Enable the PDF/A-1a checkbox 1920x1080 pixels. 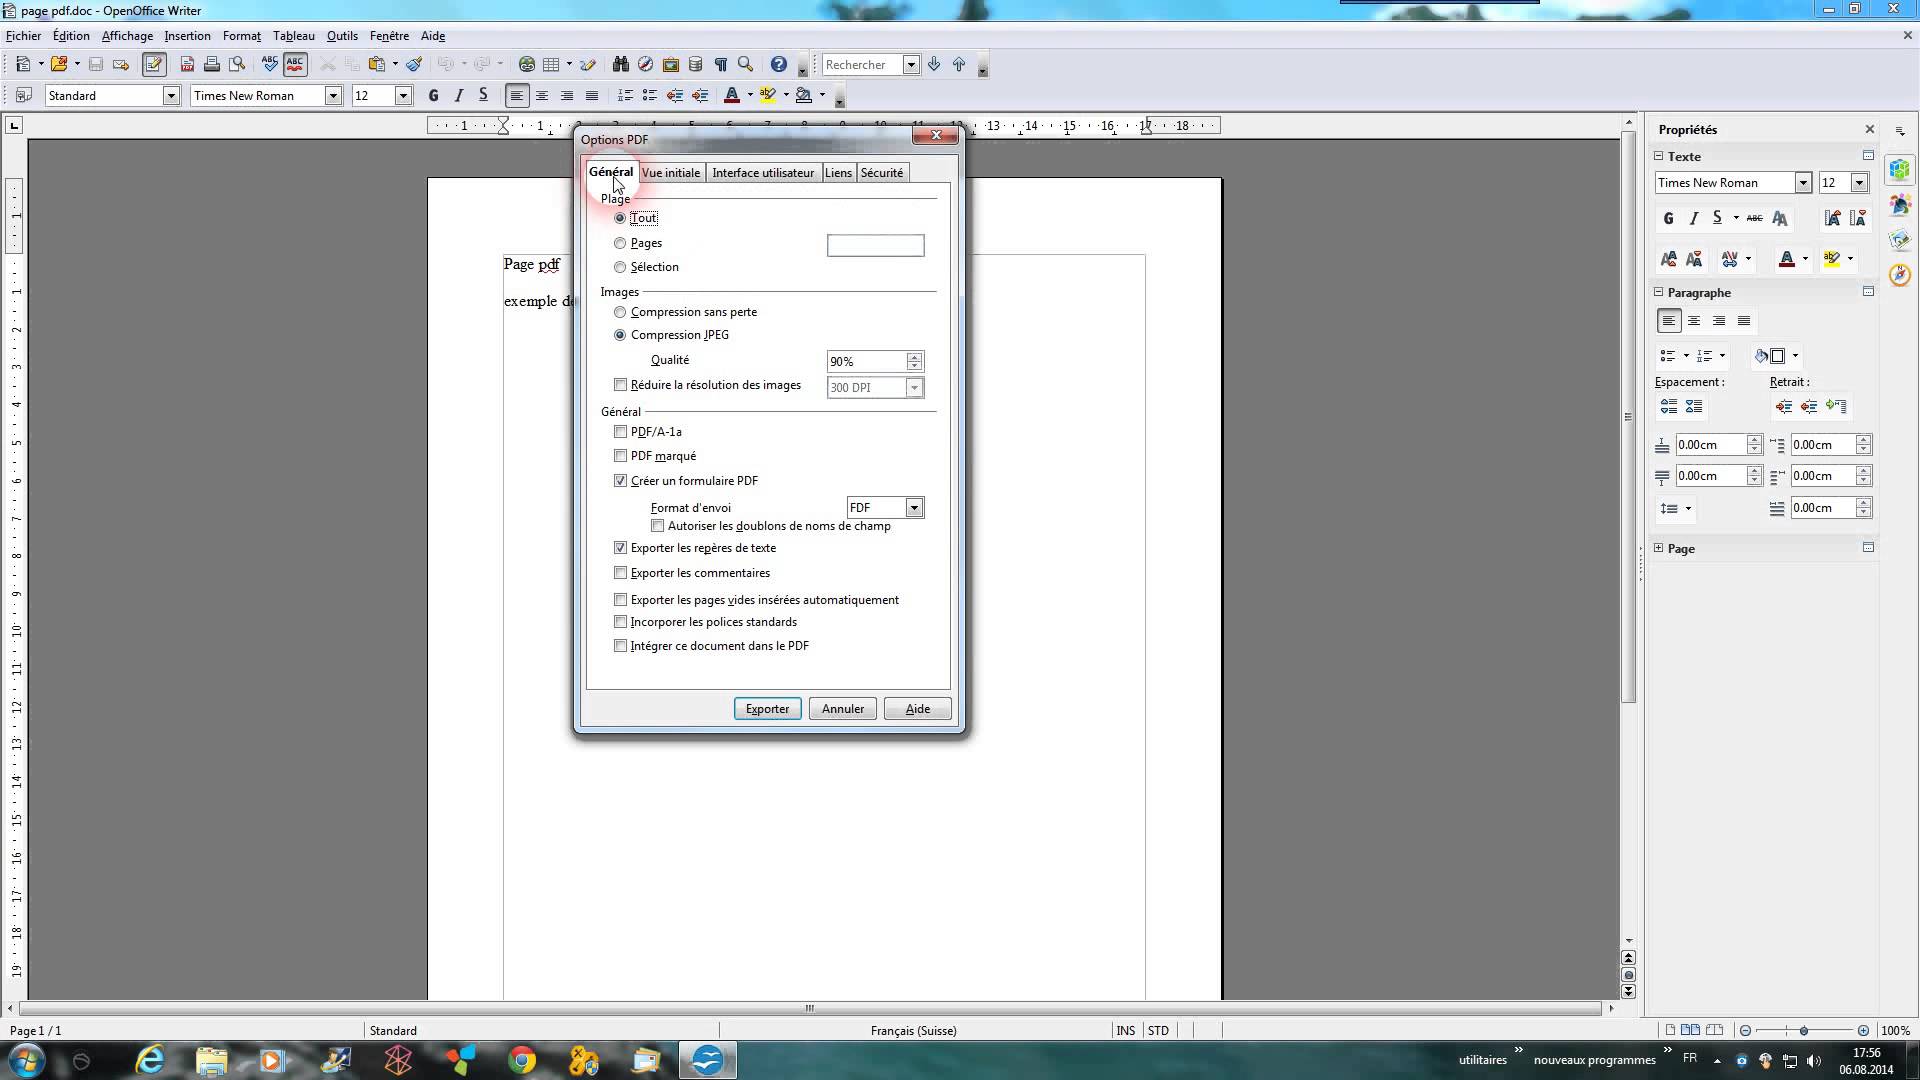[x=620, y=432]
